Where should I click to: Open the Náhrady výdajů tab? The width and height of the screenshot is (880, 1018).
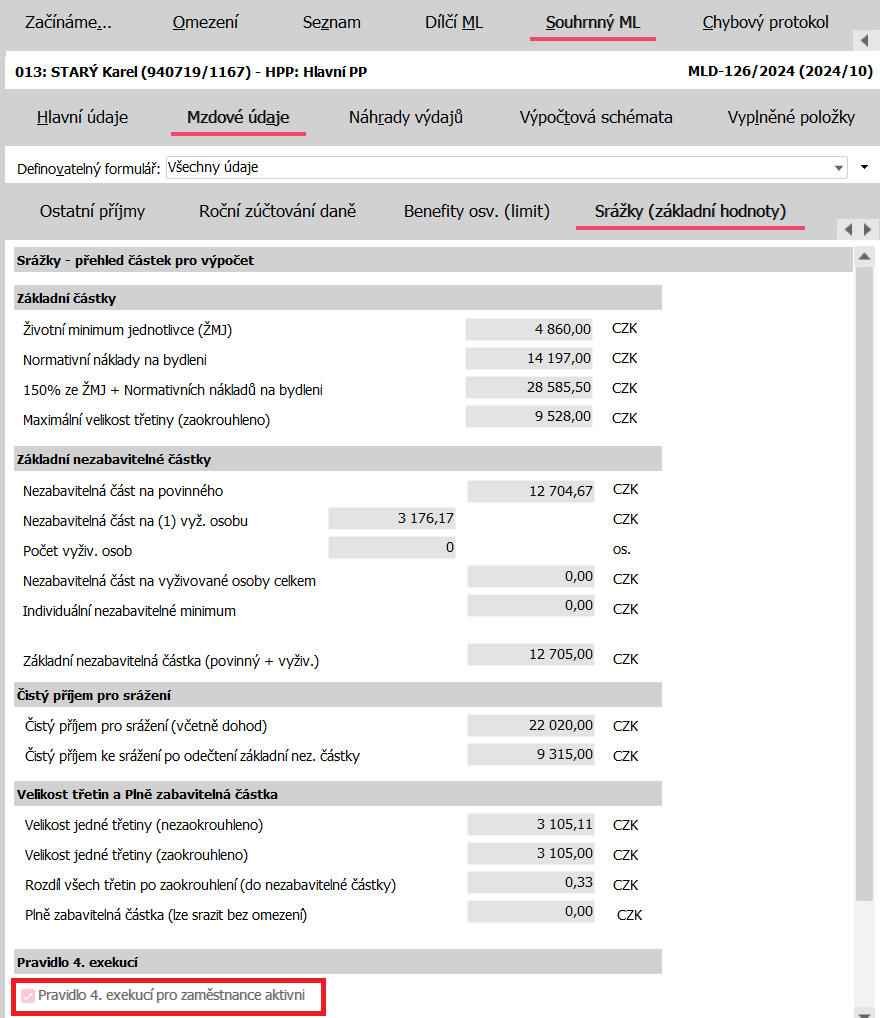pos(406,118)
